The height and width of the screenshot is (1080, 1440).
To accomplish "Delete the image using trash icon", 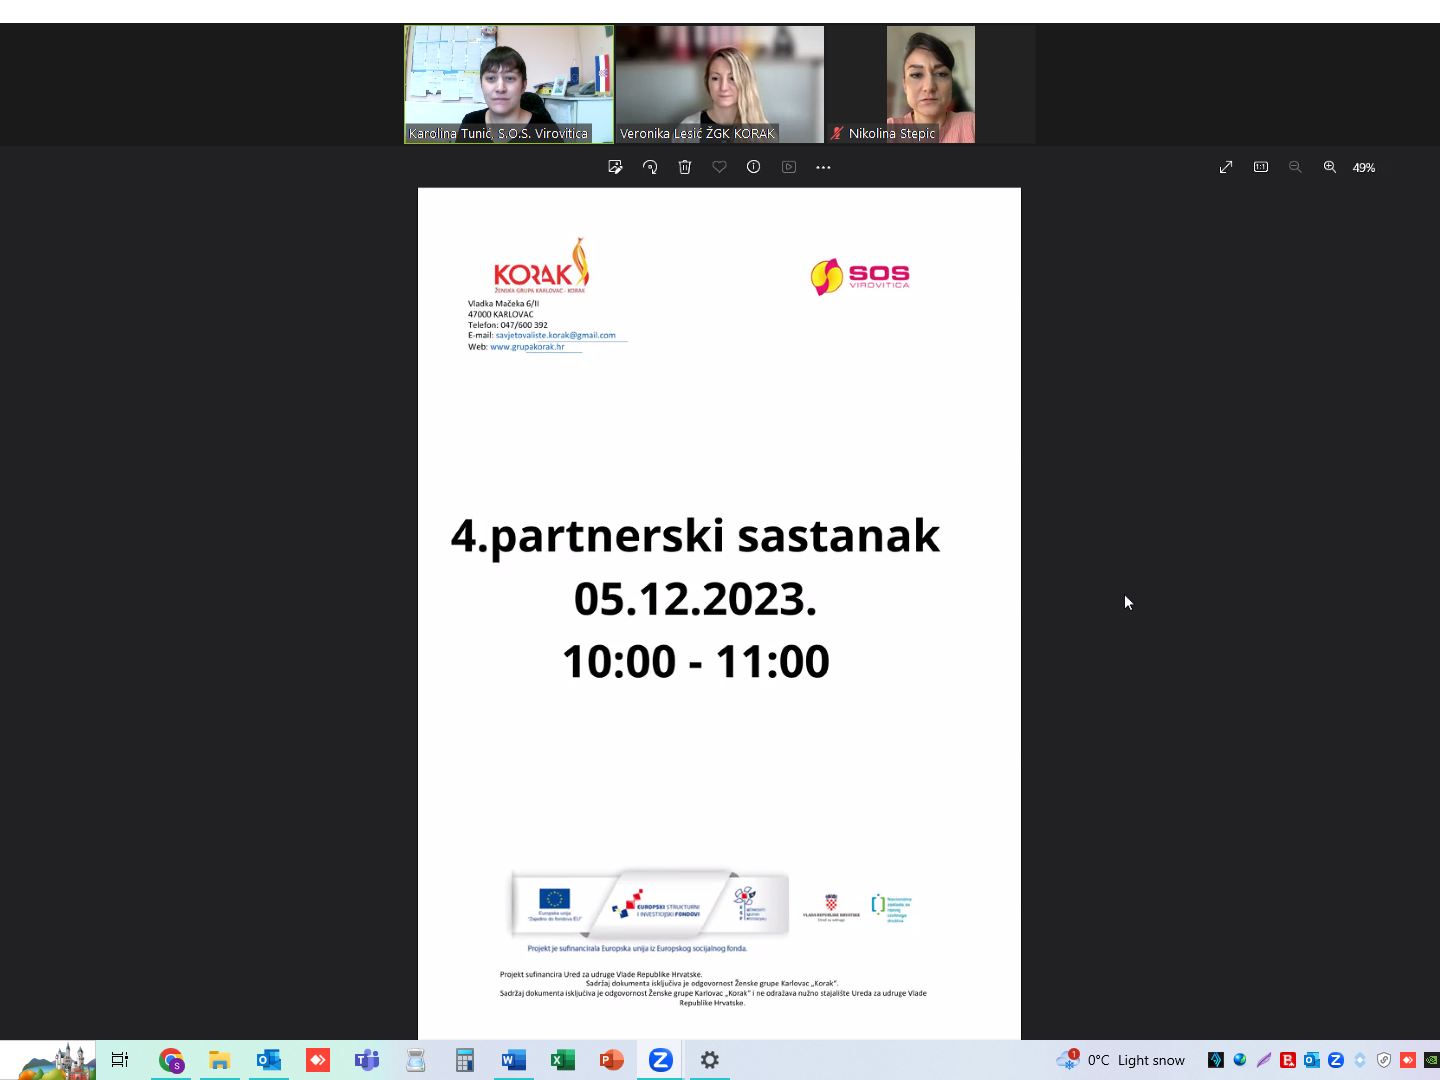I will 685,167.
